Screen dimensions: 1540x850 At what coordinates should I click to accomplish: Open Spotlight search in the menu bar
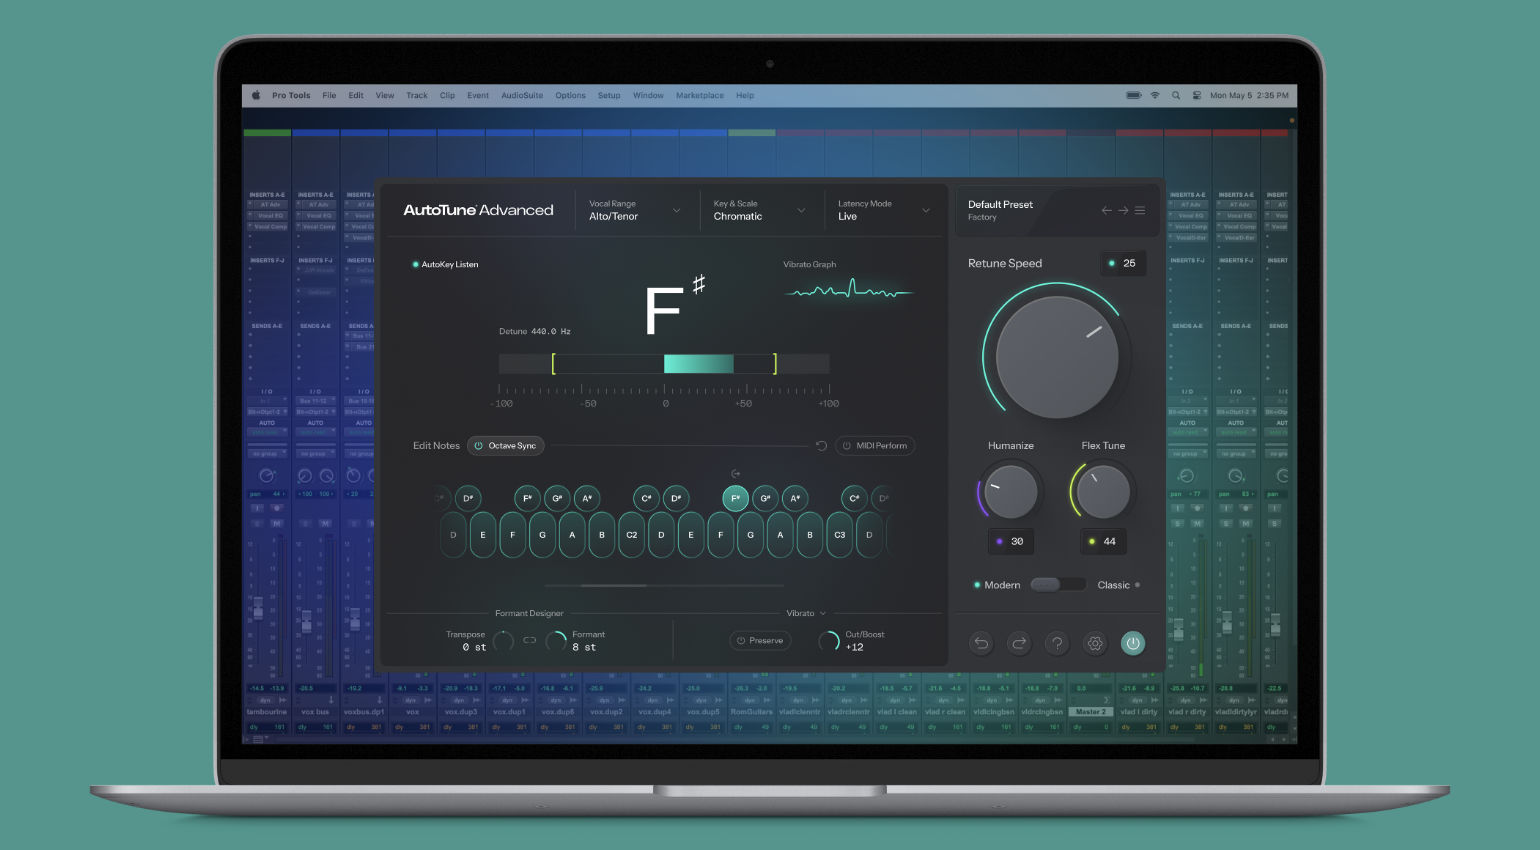click(1176, 96)
